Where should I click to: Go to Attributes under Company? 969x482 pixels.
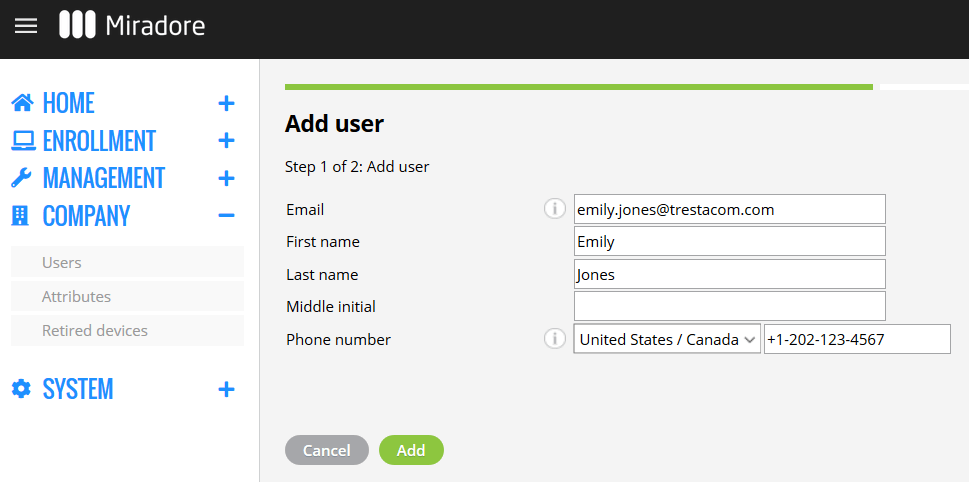click(x=127, y=296)
